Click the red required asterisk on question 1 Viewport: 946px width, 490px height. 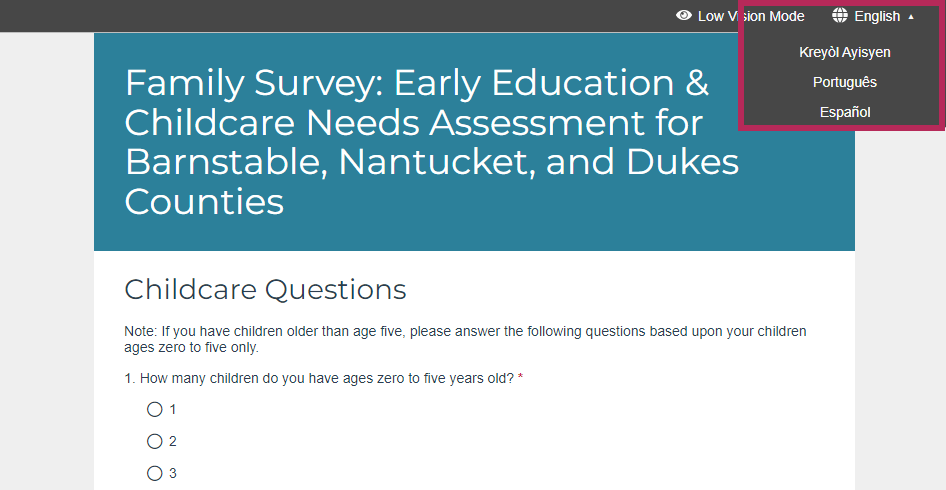521,378
